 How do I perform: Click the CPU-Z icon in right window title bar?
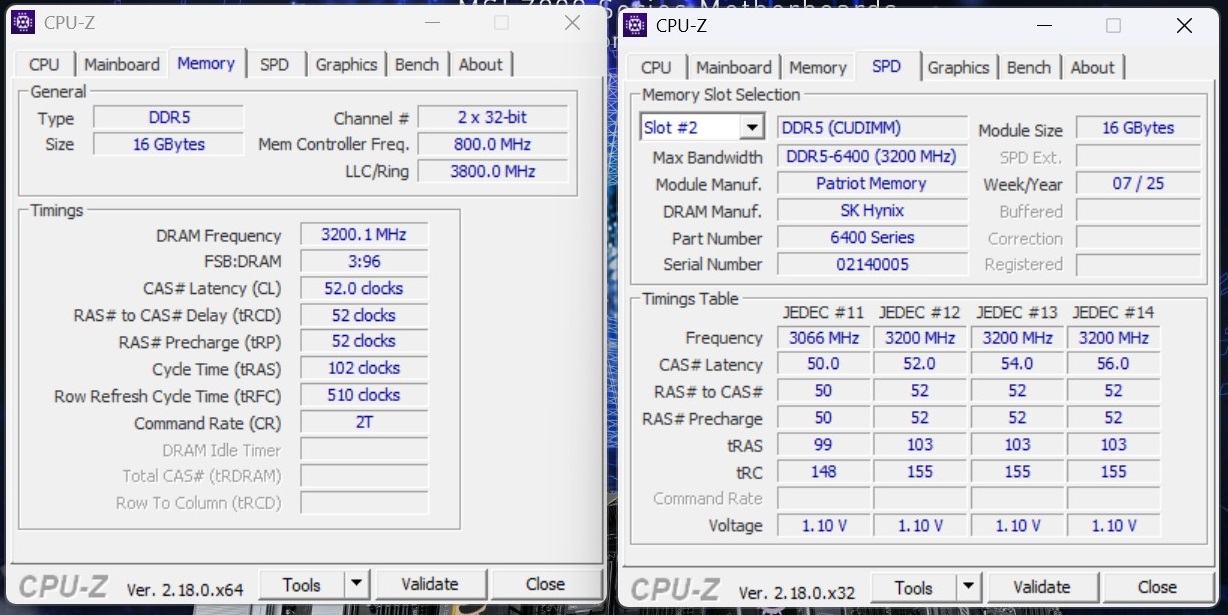(x=634, y=25)
